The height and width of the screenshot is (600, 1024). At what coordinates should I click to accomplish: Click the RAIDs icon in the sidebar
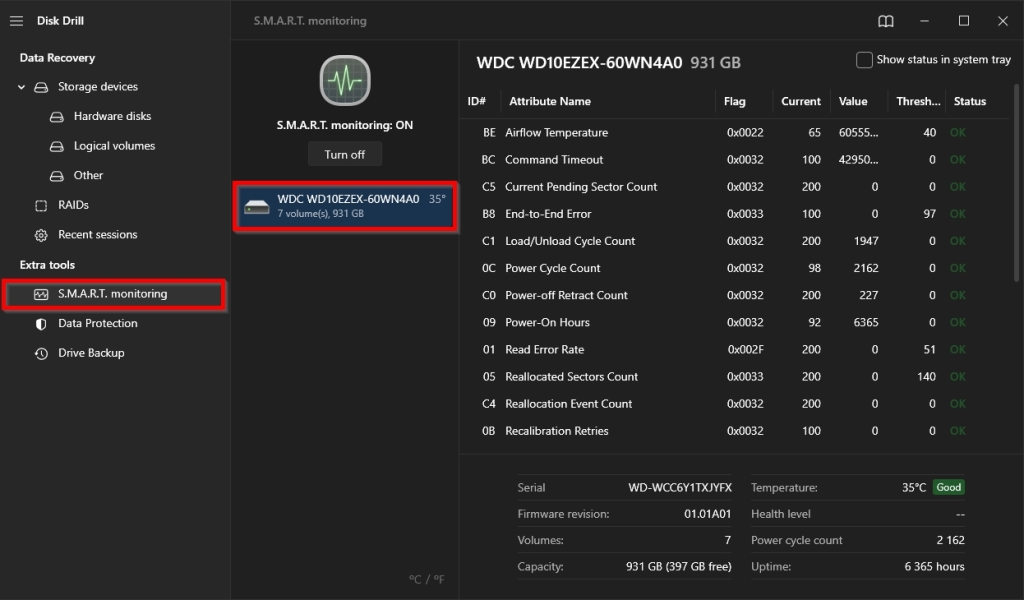41,205
